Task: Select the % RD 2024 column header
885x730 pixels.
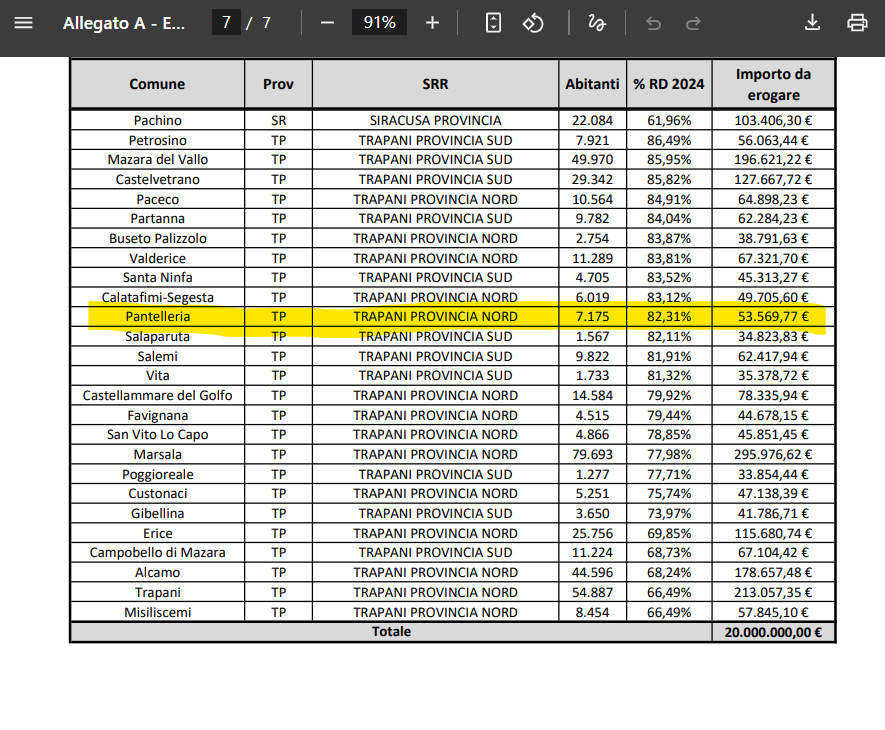Action: click(x=669, y=84)
